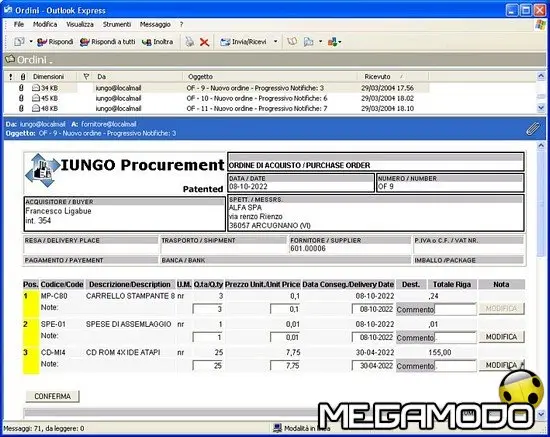The width and height of the screenshot is (550, 437).
Task: Click Outlook Express title bar icon
Action: click(8, 10)
